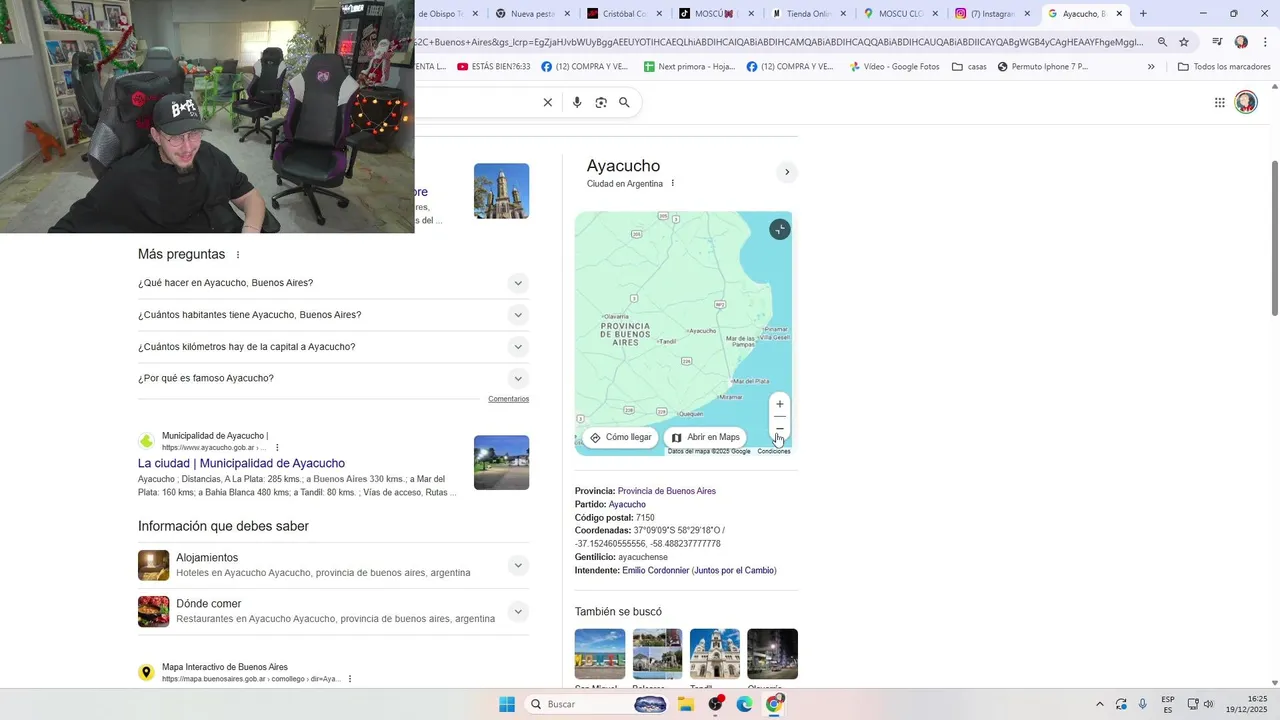Open the Juntos por el Cambio link
The image size is (1280, 720).
[x=734, y=571]
